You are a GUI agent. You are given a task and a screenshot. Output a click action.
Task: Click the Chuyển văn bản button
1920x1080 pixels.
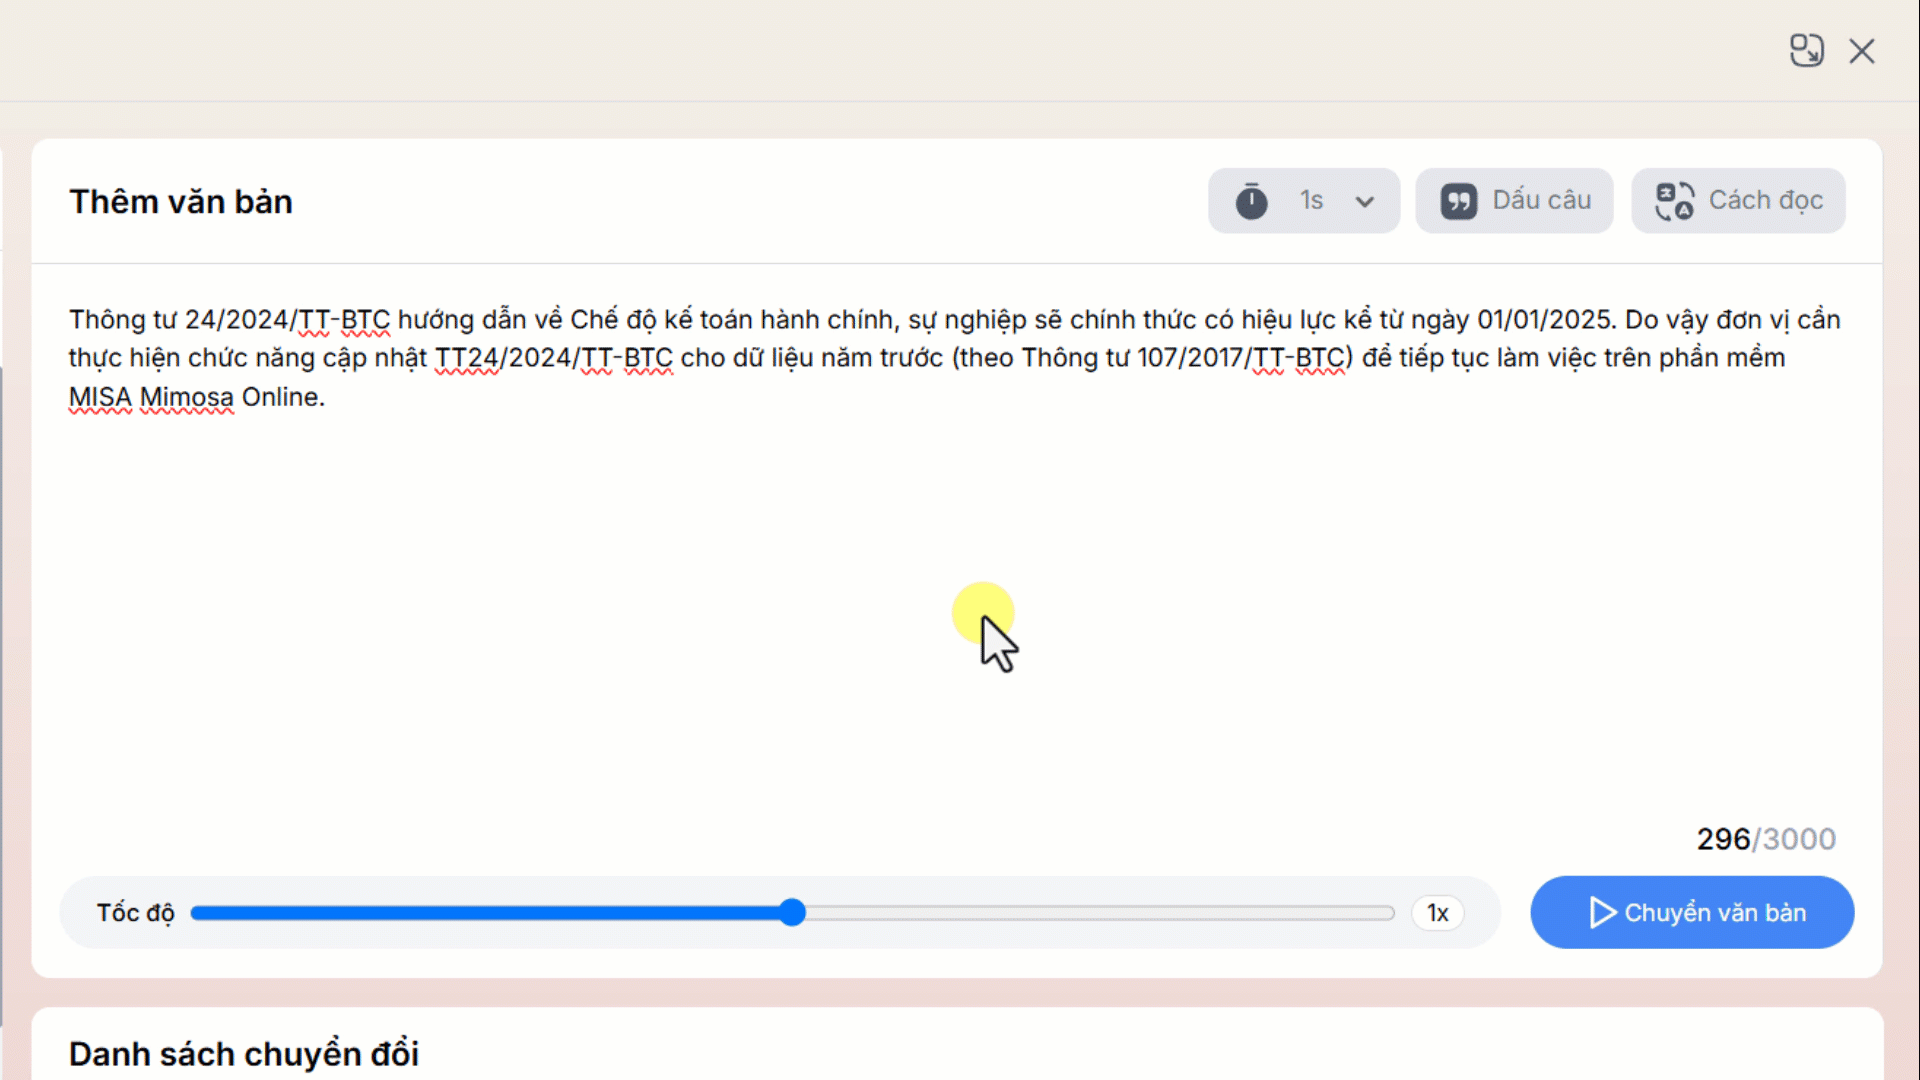[1692, 912]
